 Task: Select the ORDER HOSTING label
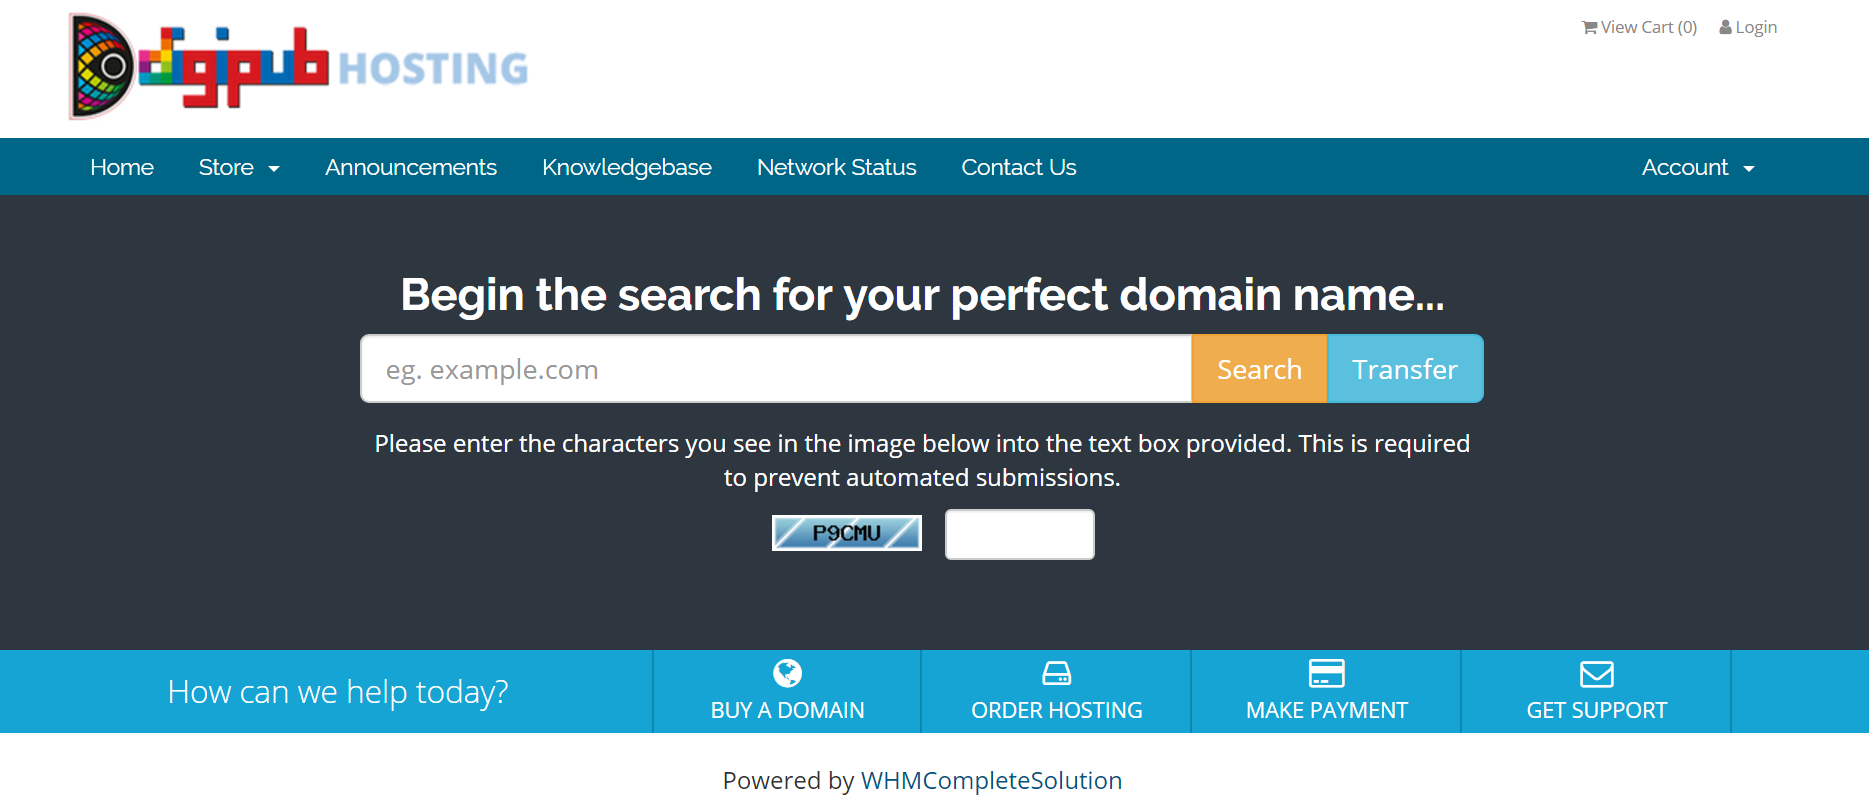[1056, 710]
